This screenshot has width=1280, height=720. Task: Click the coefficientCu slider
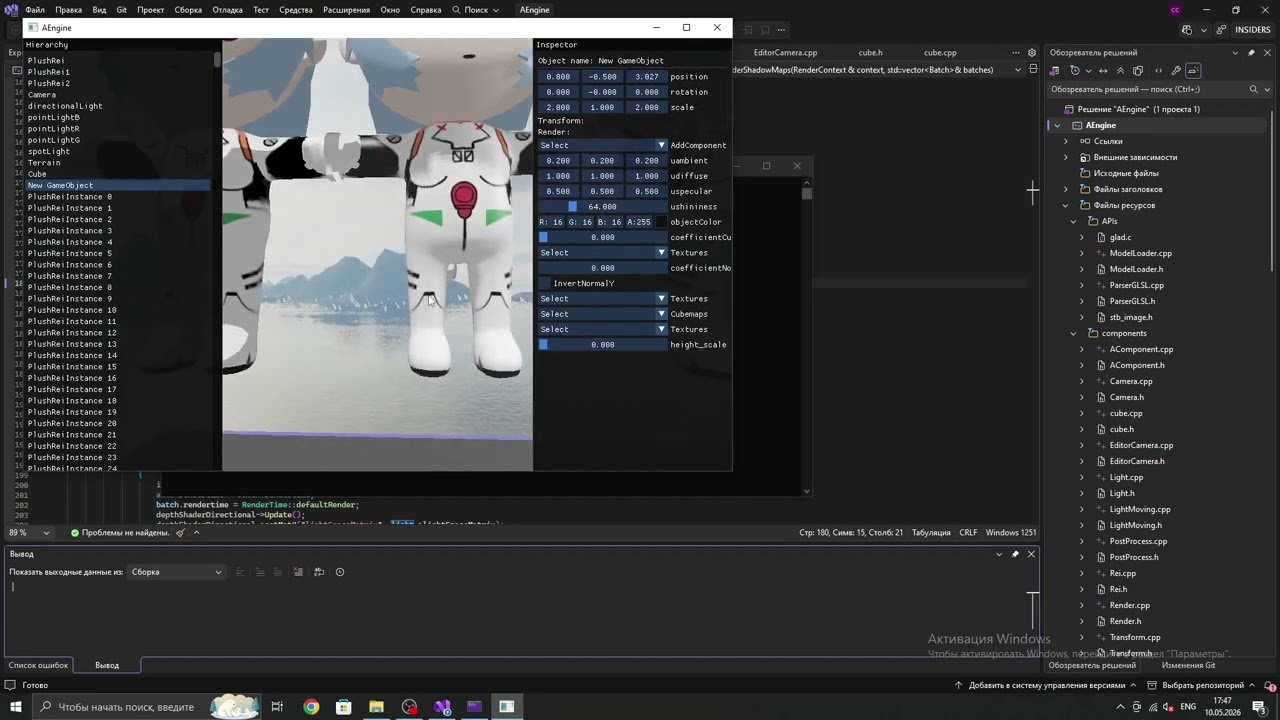[602, 237]
